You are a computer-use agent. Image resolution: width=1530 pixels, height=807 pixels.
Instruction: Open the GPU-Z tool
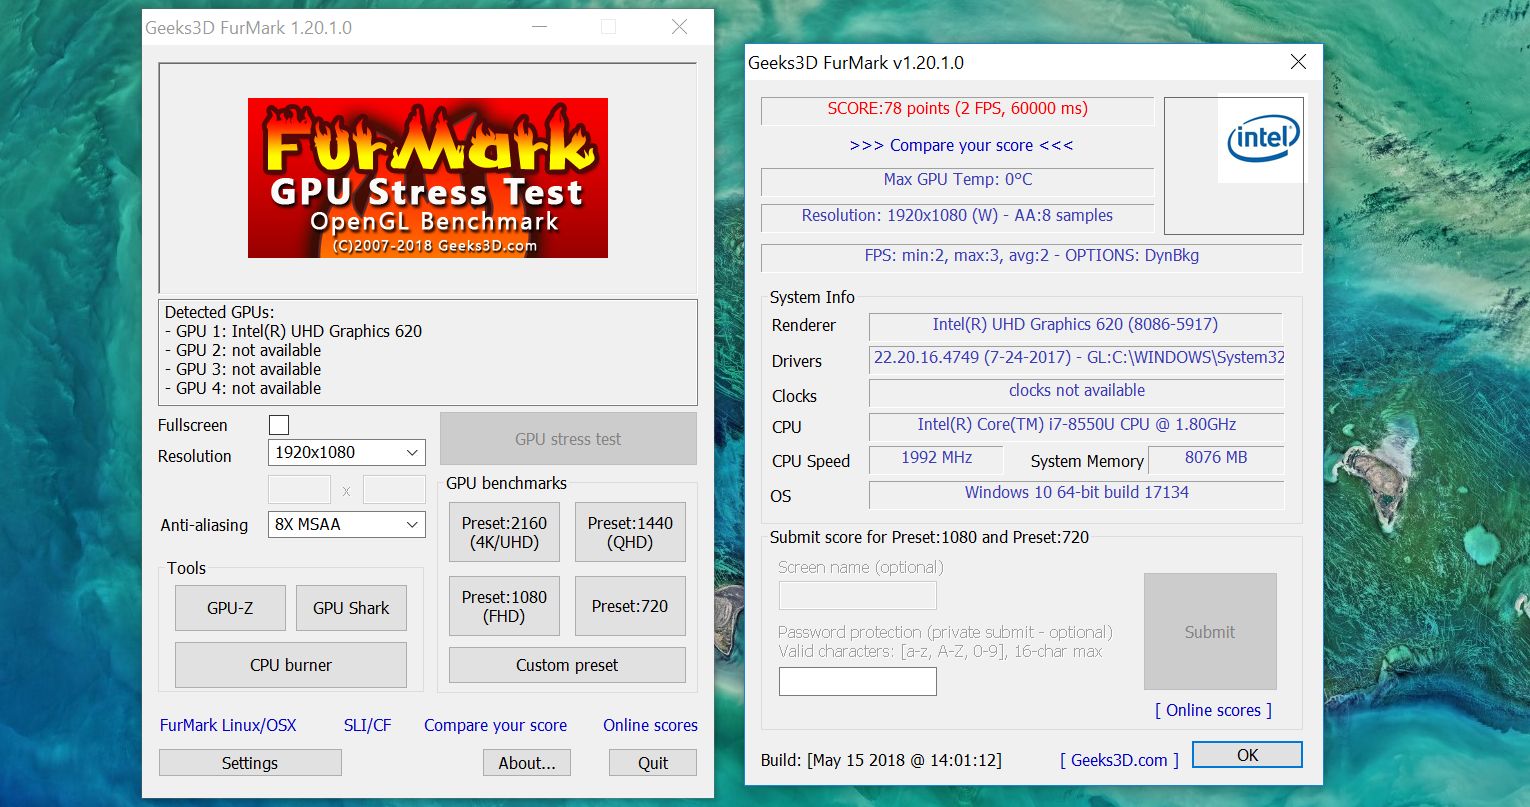(230, 608)
